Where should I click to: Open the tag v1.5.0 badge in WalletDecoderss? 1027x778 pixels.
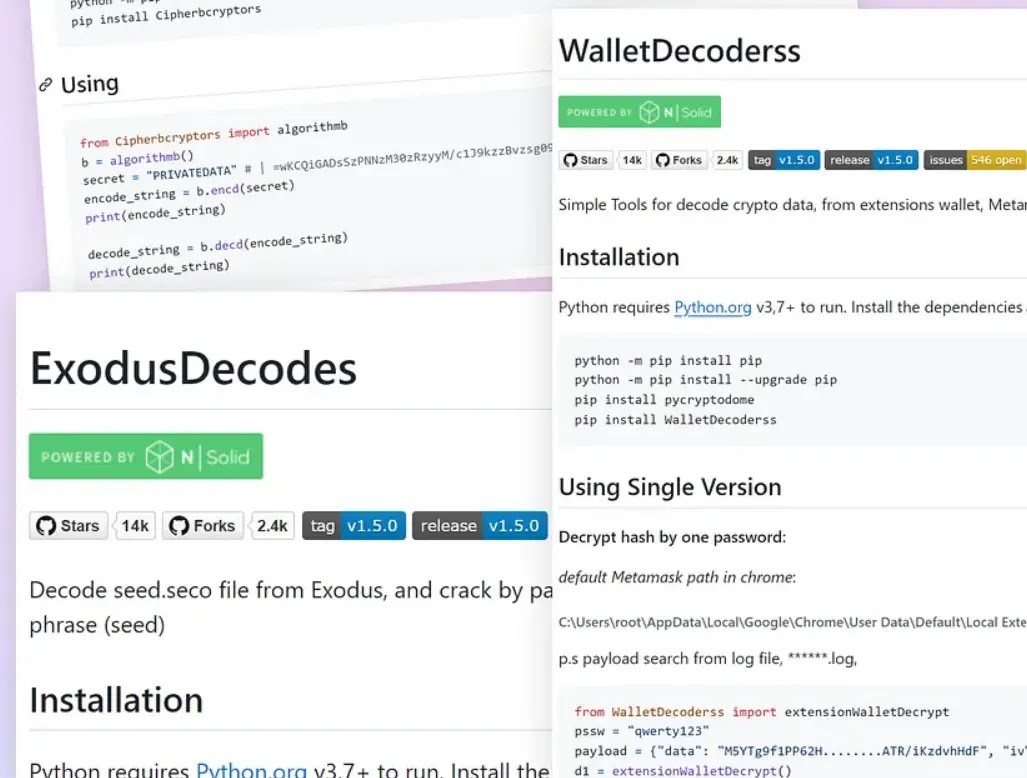tap(784, 160)
